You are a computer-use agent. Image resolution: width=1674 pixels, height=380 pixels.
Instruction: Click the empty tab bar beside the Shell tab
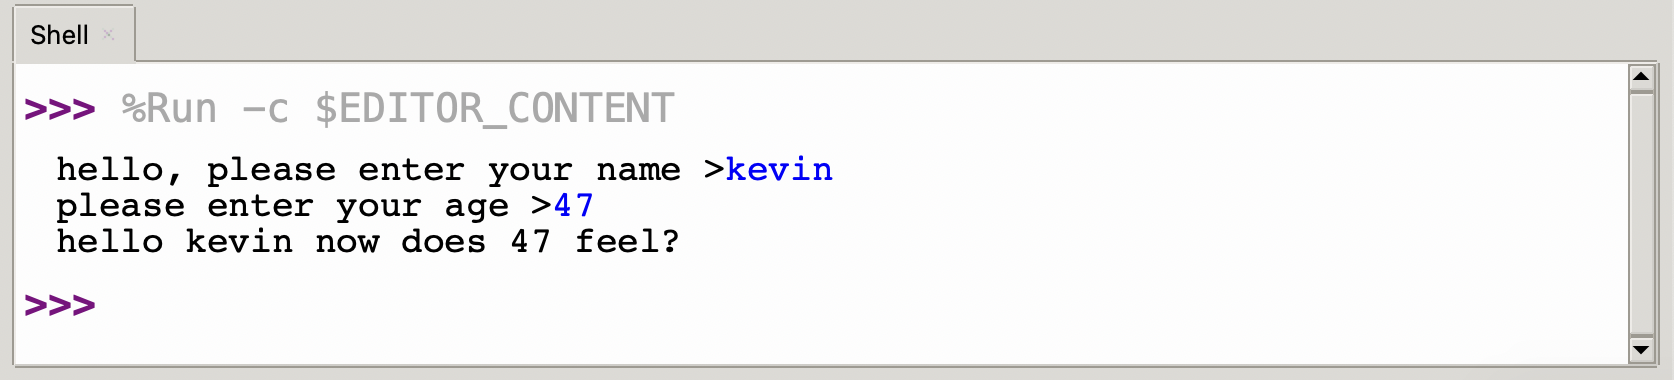pos(900,33)
